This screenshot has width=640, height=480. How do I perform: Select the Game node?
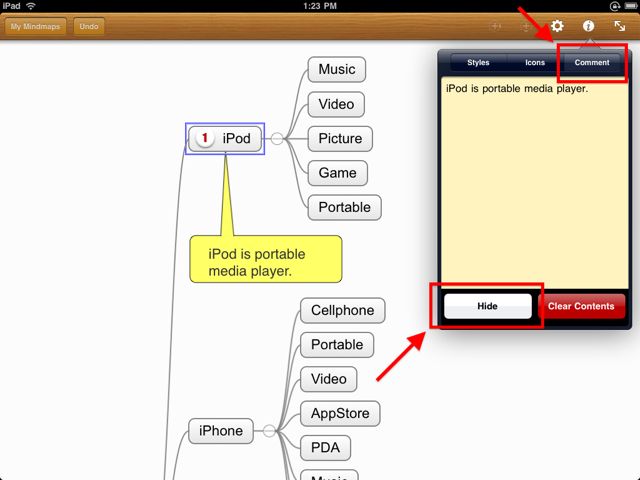[338, 173]
